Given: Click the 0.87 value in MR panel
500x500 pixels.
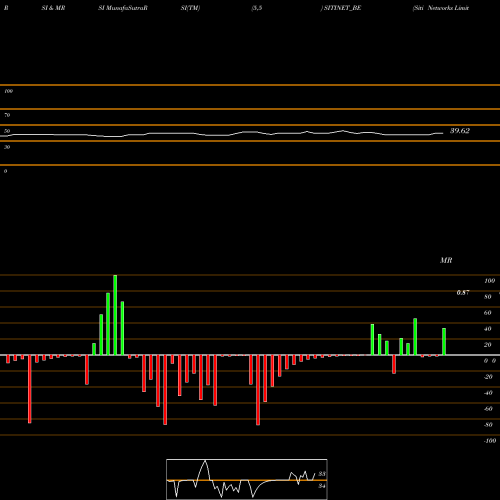Looking at the screenshot, I should click(x=463, y=292).
